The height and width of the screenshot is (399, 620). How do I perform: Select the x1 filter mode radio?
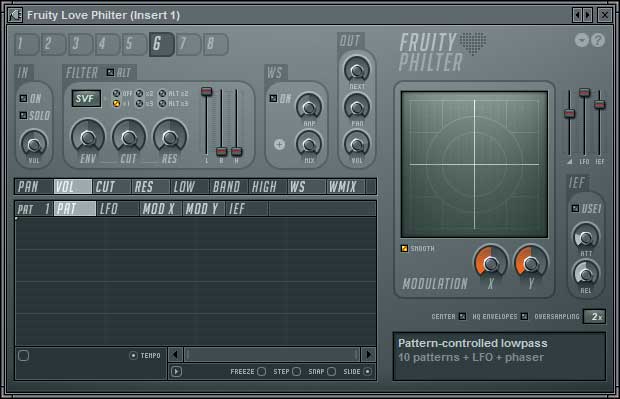[116, 104]
